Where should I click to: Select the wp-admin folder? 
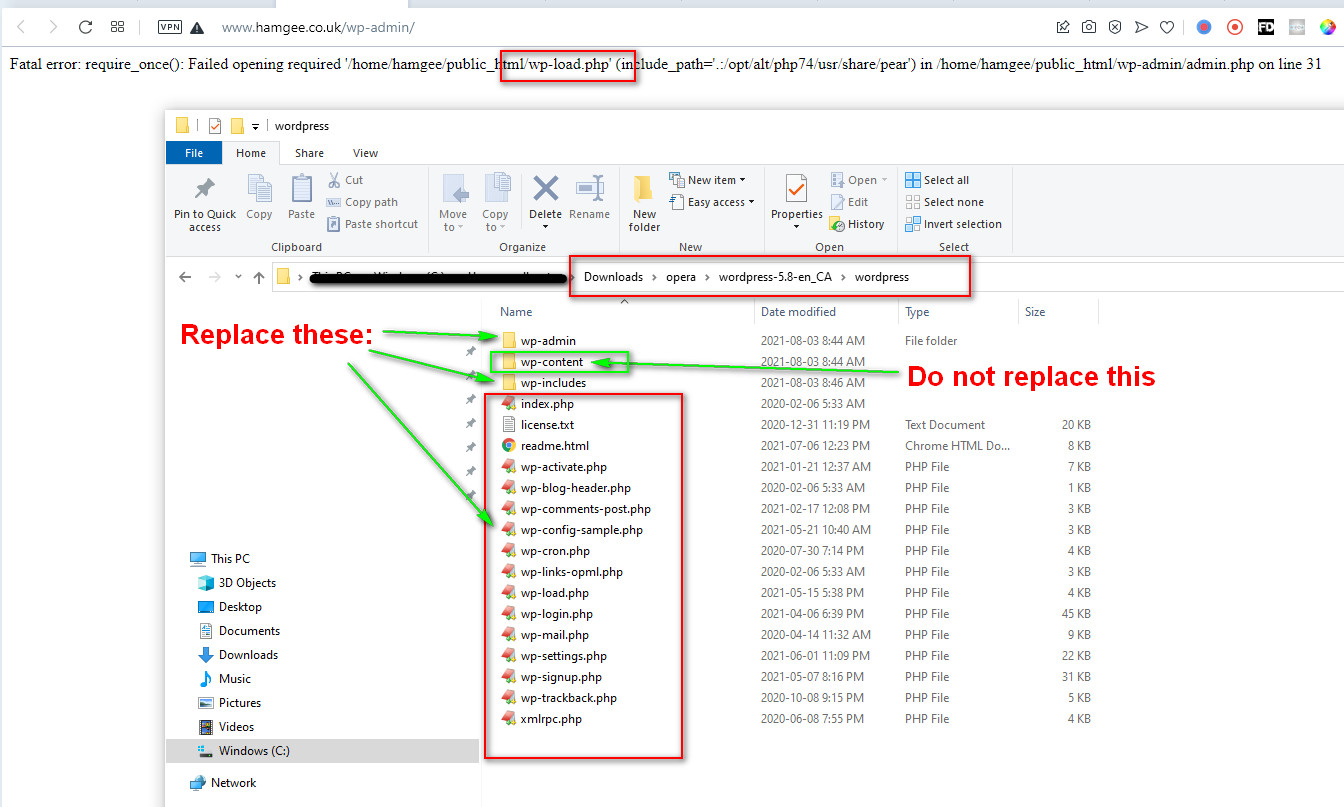click(x=548, y=341)
